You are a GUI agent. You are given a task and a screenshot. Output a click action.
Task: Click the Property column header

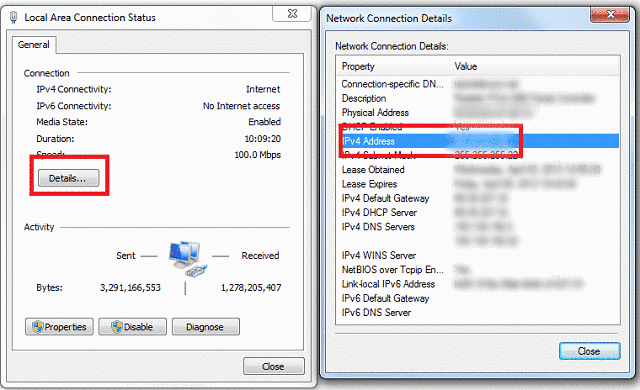pos(392,66)
